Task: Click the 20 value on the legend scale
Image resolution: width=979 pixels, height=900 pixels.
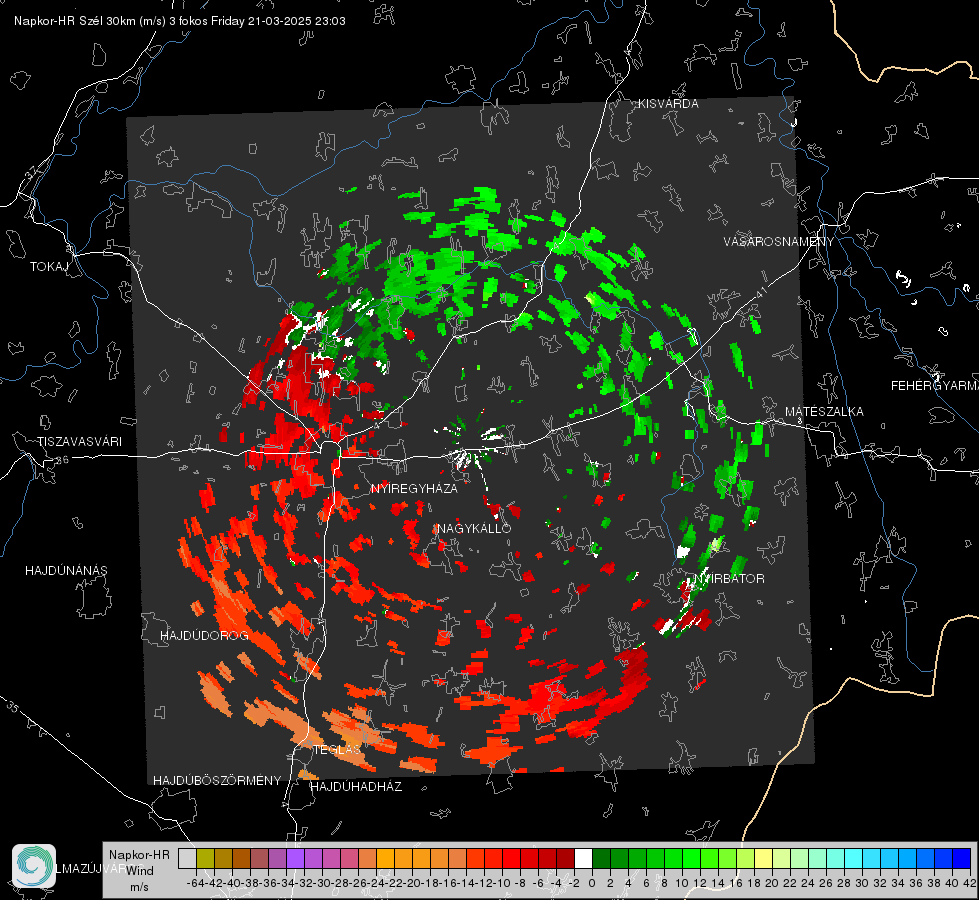Action: click(772, 883)
